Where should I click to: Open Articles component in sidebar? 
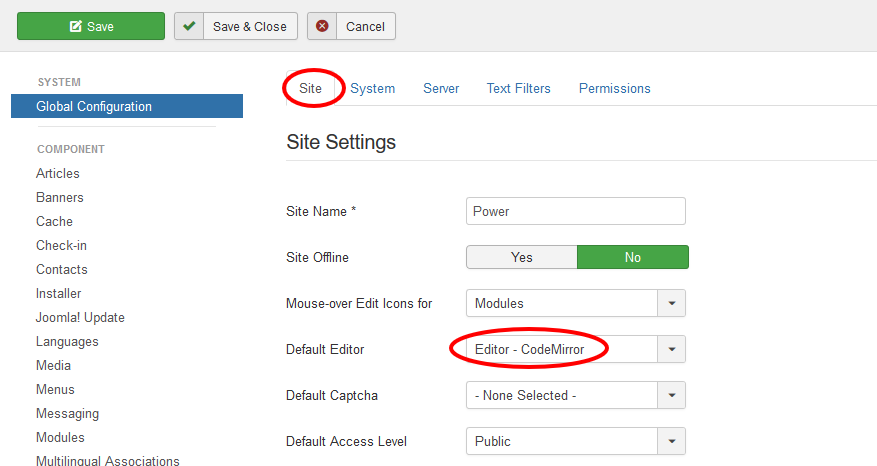click(x=58, y=173)
